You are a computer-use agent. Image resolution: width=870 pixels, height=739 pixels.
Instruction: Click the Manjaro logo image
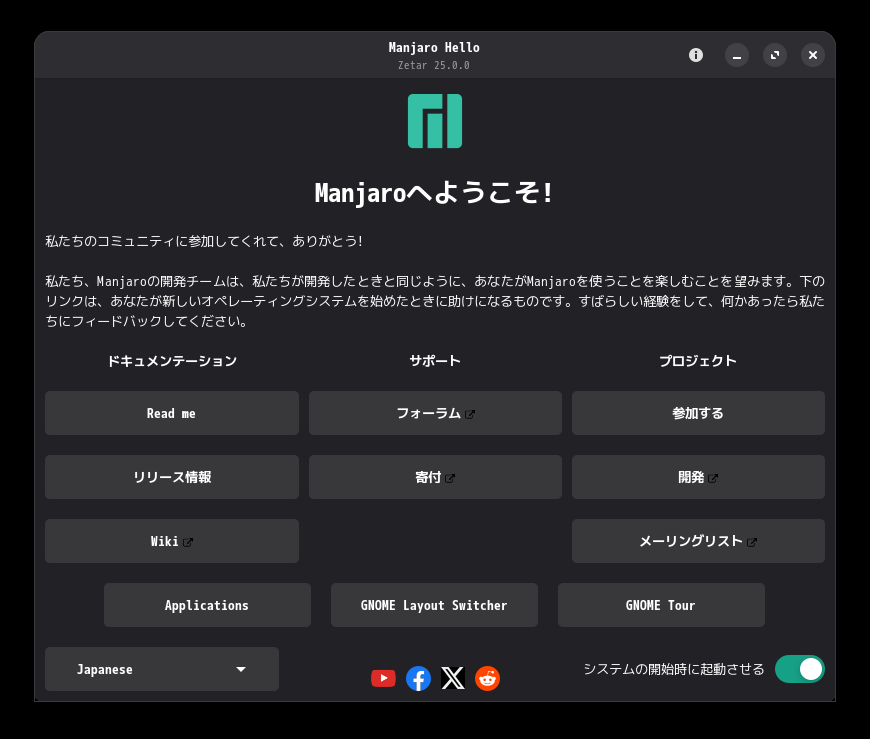pos(435,121)
